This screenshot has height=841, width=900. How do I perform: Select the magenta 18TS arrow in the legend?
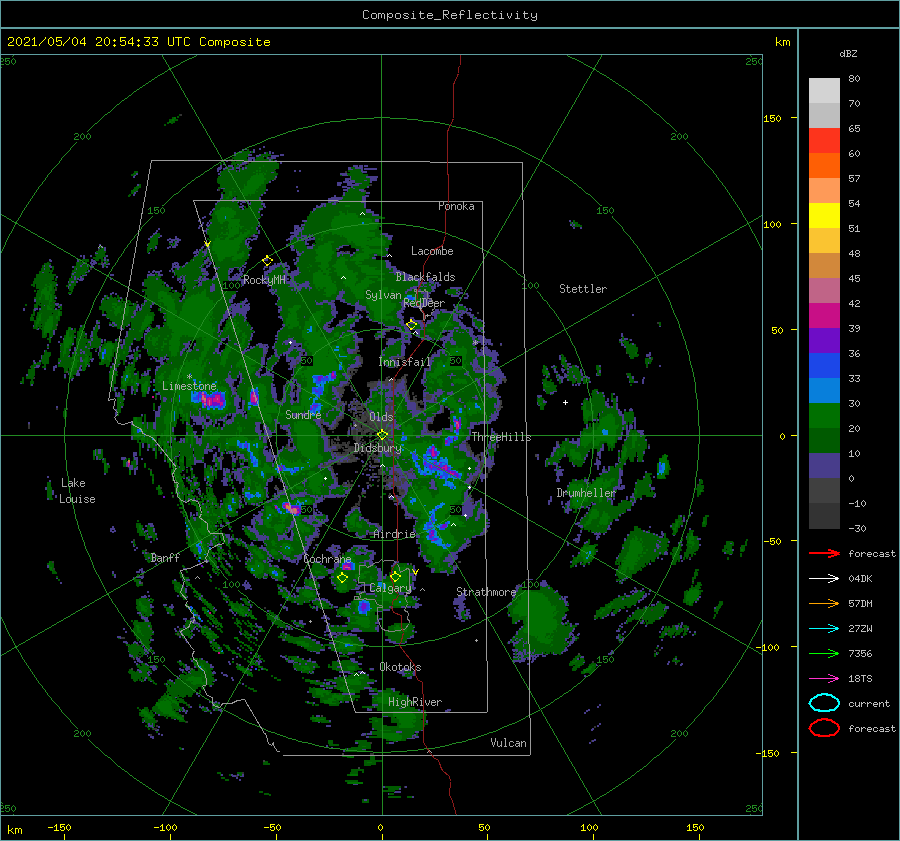pos(824,679)
